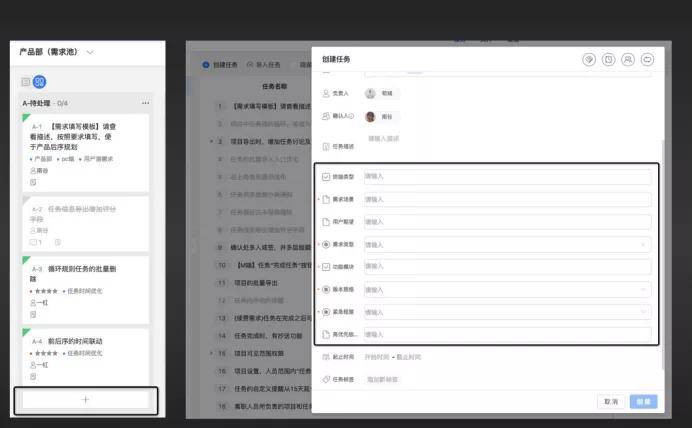This screenshot has width=692, height=428.
Task: Click the dialog's vertical scrollbar
Action: pyautogui.click(x=662, y=255)
